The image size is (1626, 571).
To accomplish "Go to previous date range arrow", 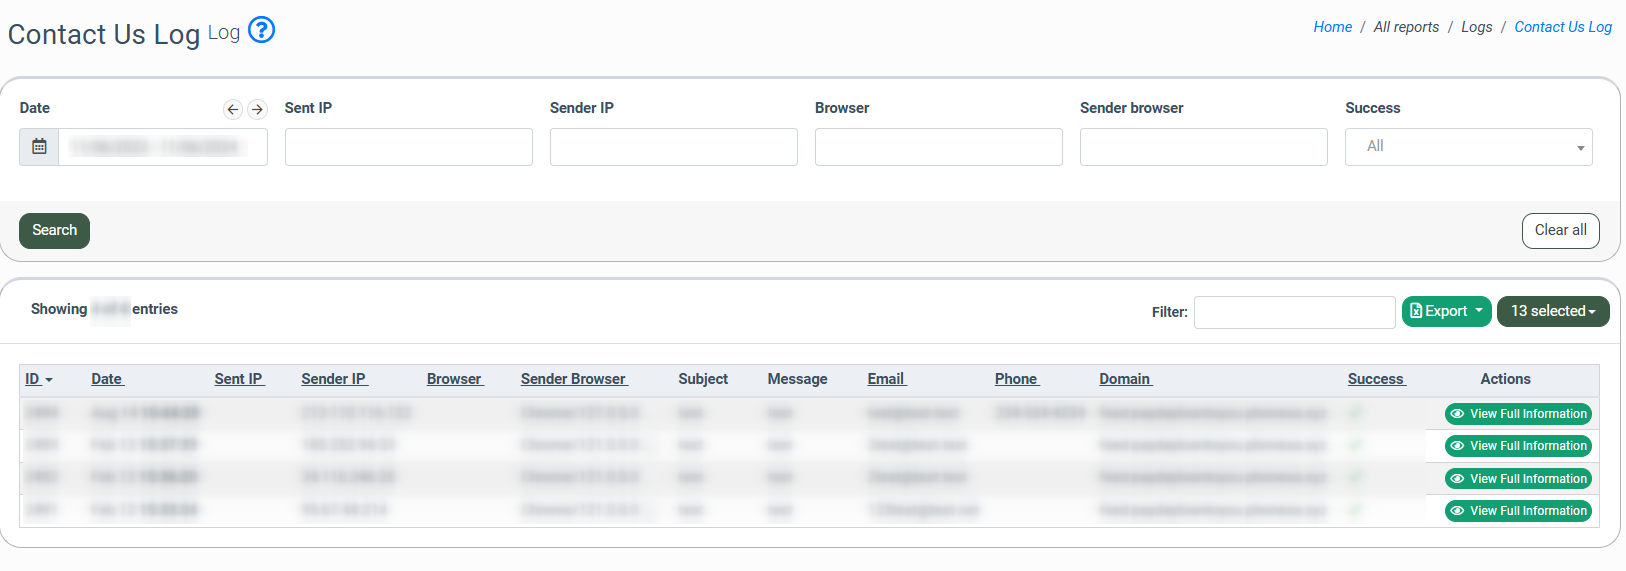I will click(x=233, y=109).
